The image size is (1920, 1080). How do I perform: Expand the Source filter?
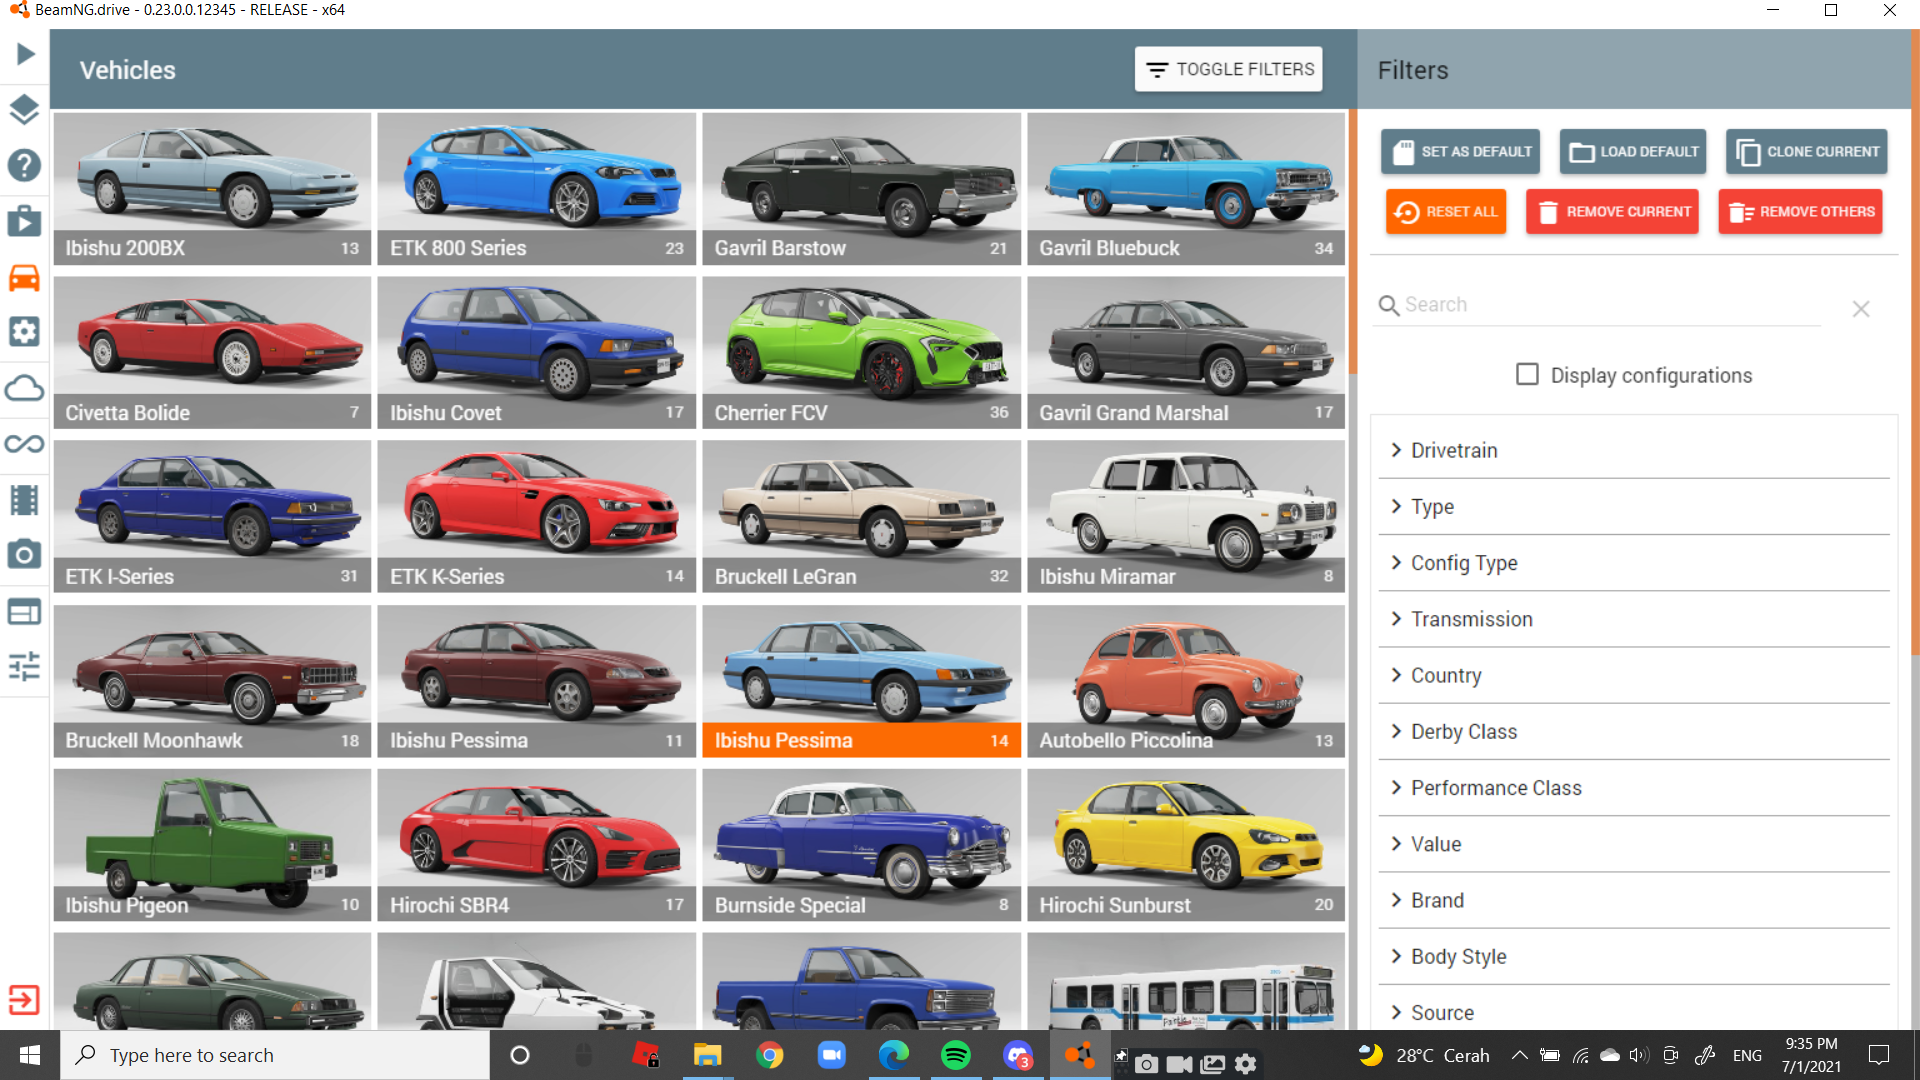(x=1634, y=1009)
